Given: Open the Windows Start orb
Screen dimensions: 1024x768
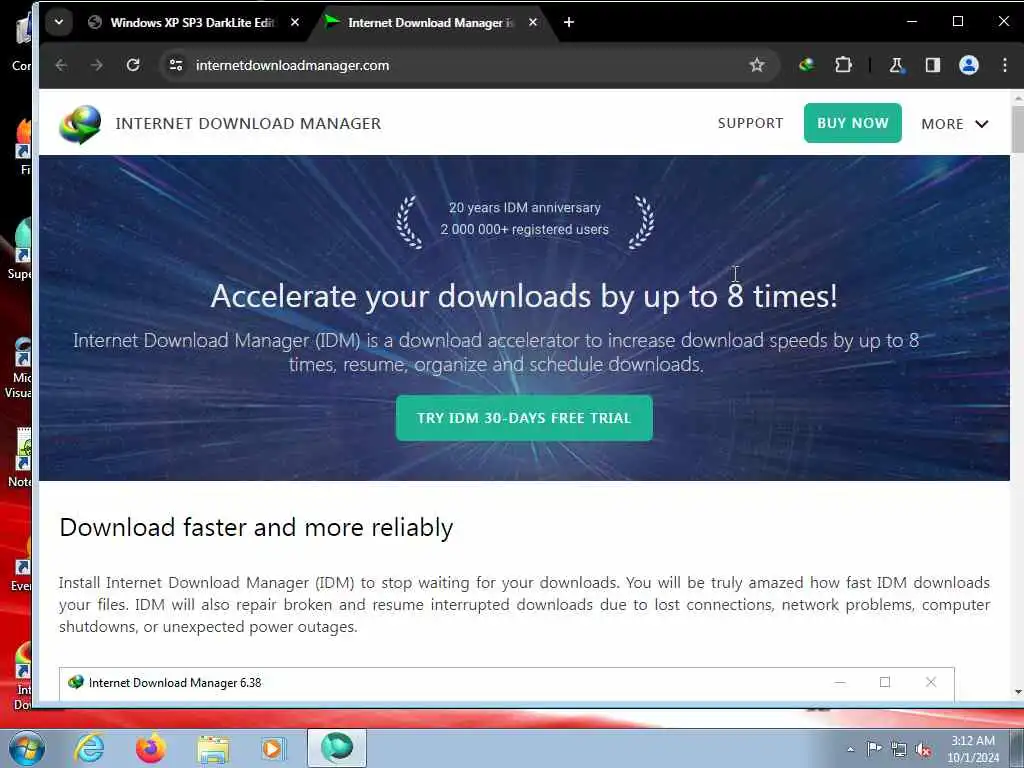Looking at the screenshot, I should click(x=27, y=748).
